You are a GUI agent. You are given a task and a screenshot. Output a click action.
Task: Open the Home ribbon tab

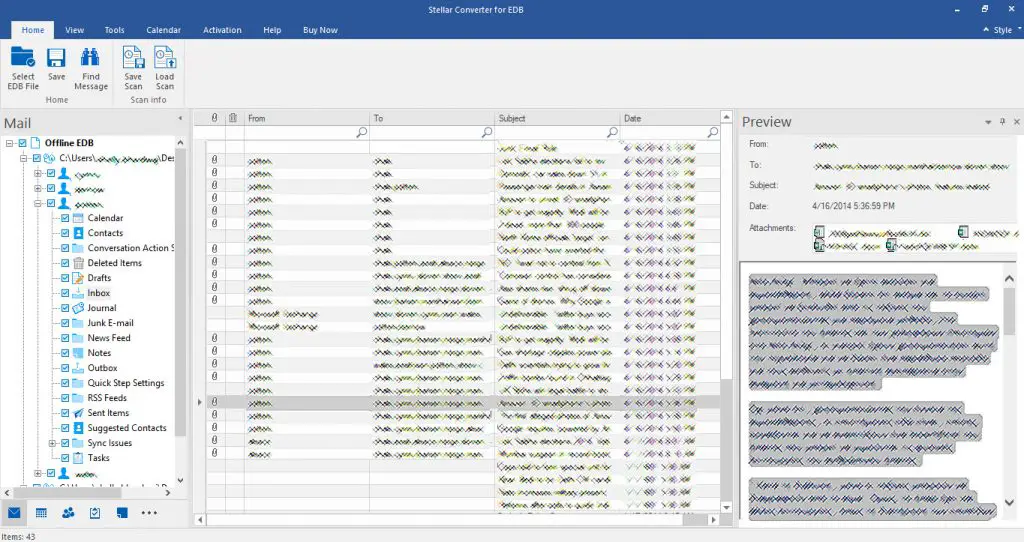point(33,30)
